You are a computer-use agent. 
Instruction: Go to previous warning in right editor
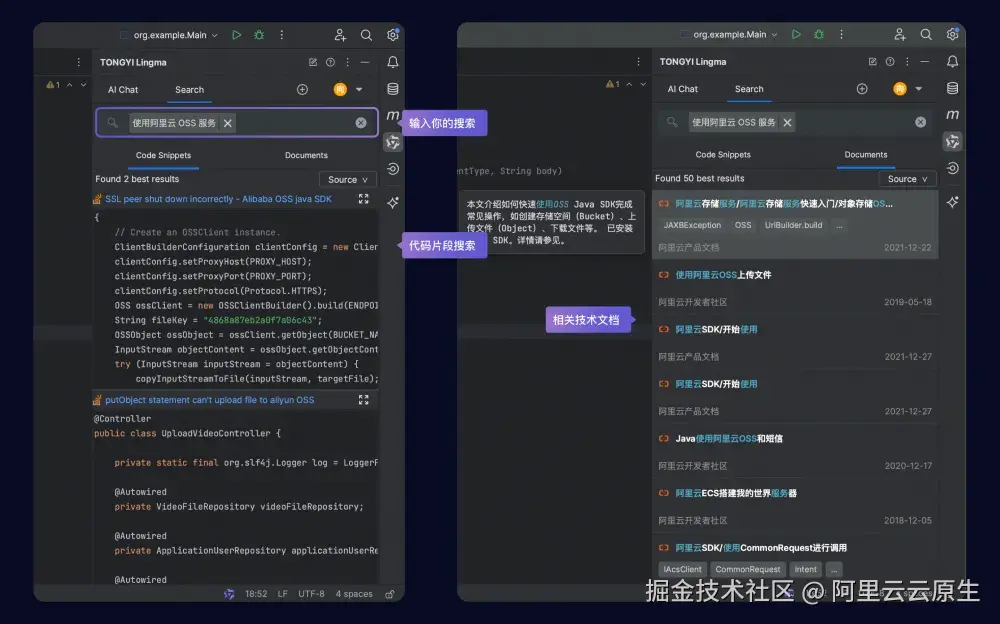pyautogui.click(x=629, y=84)
